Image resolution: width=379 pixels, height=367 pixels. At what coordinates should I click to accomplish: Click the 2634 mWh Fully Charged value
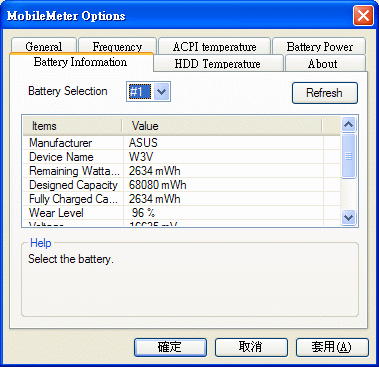[x=155, y=199]
